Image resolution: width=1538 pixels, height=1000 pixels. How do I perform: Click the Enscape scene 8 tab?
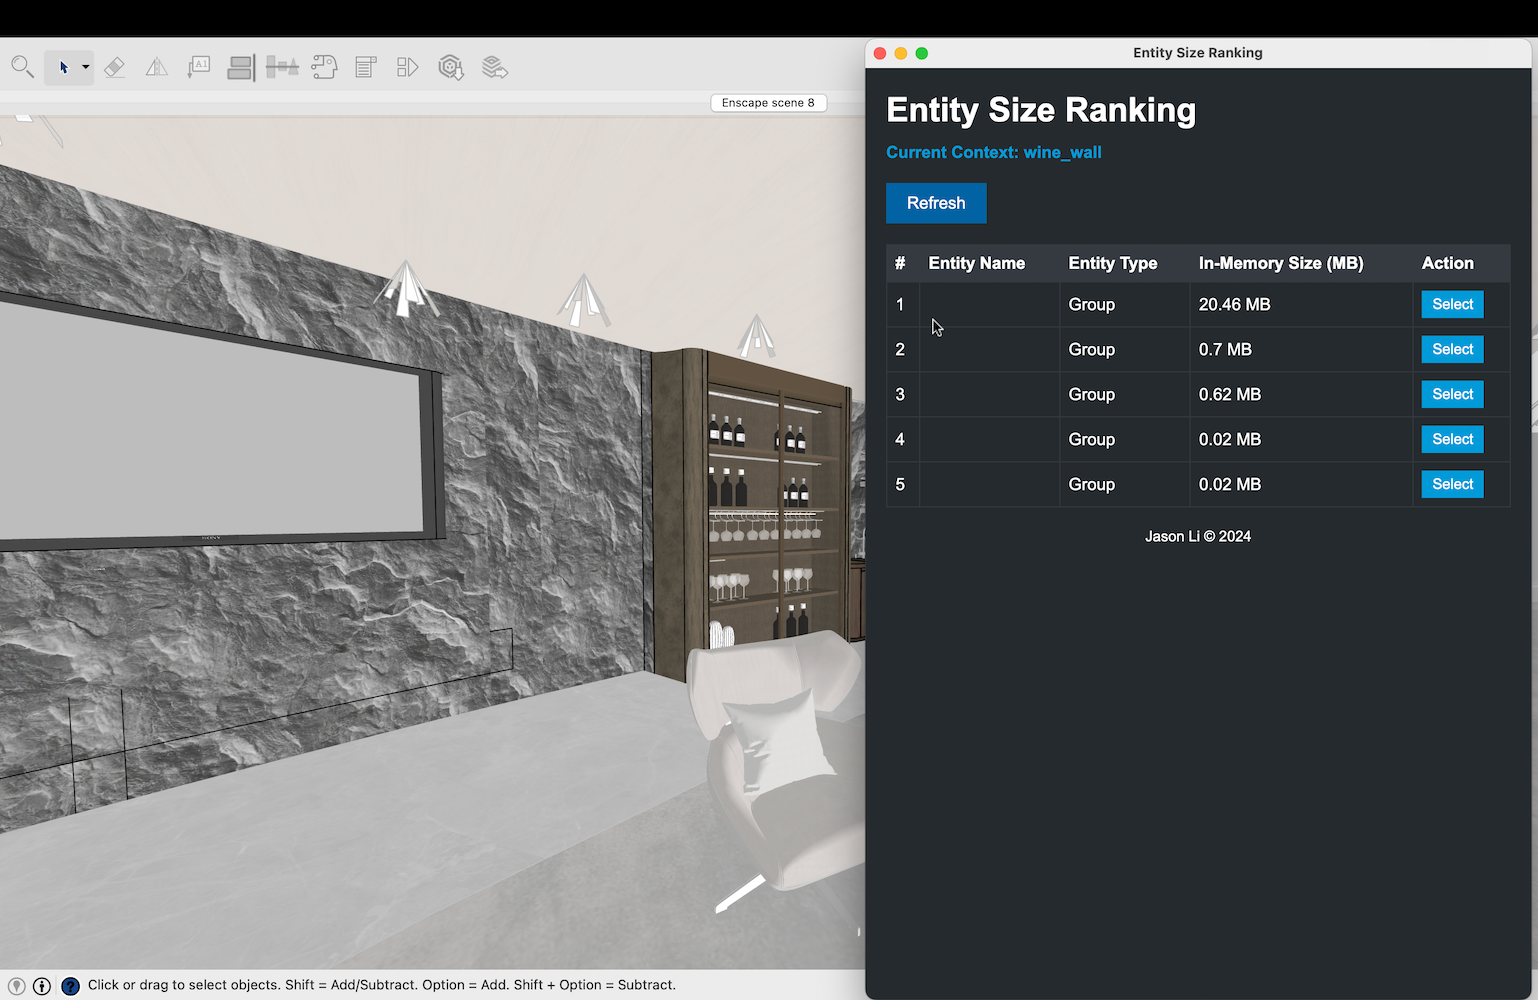(x=768, y=102)
